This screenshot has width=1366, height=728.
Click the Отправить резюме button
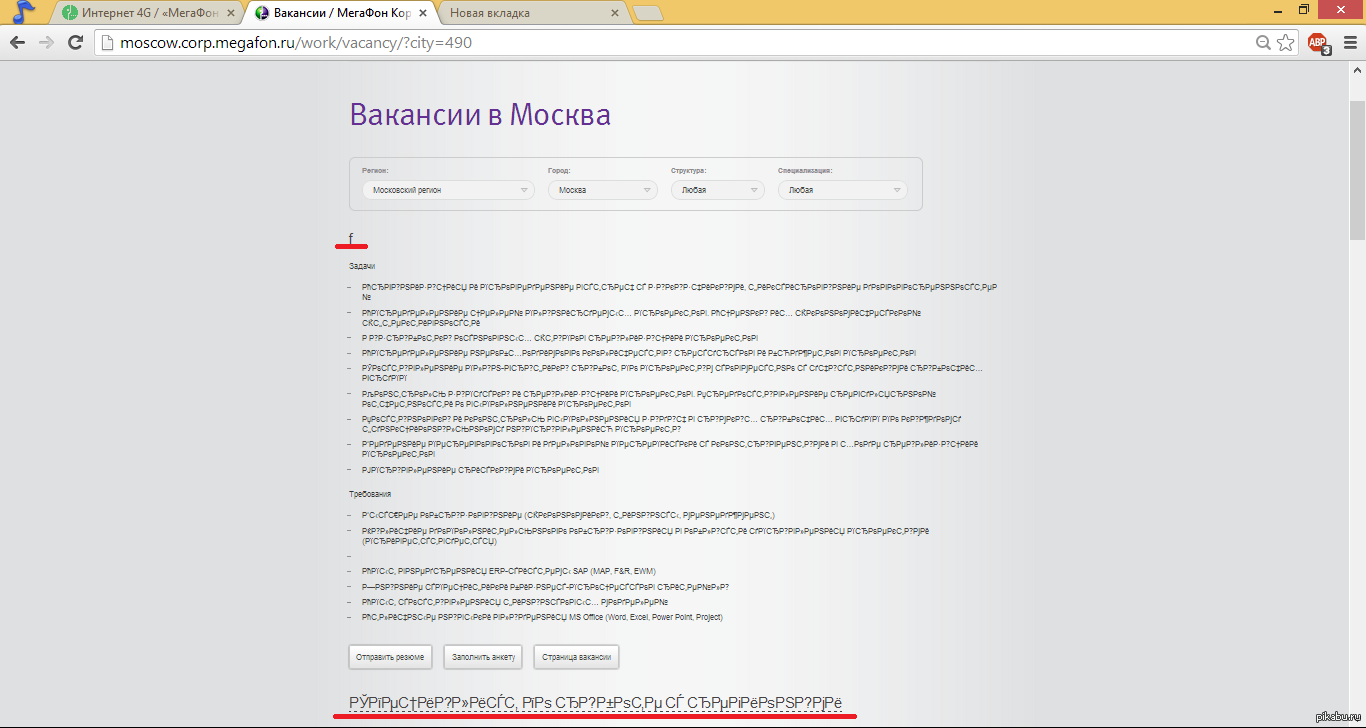pos(391,657)
